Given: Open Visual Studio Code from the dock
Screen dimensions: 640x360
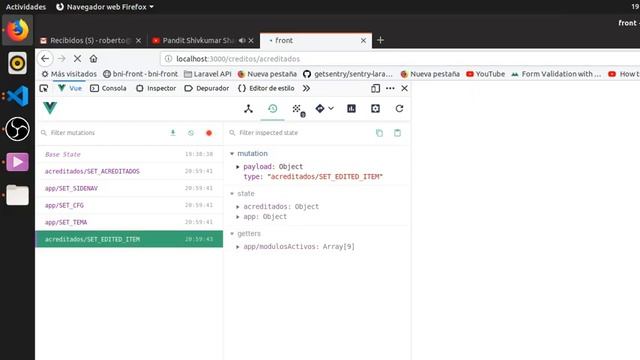Looking at the screenshot, I should pyautogui.click(x=17, y=96).
